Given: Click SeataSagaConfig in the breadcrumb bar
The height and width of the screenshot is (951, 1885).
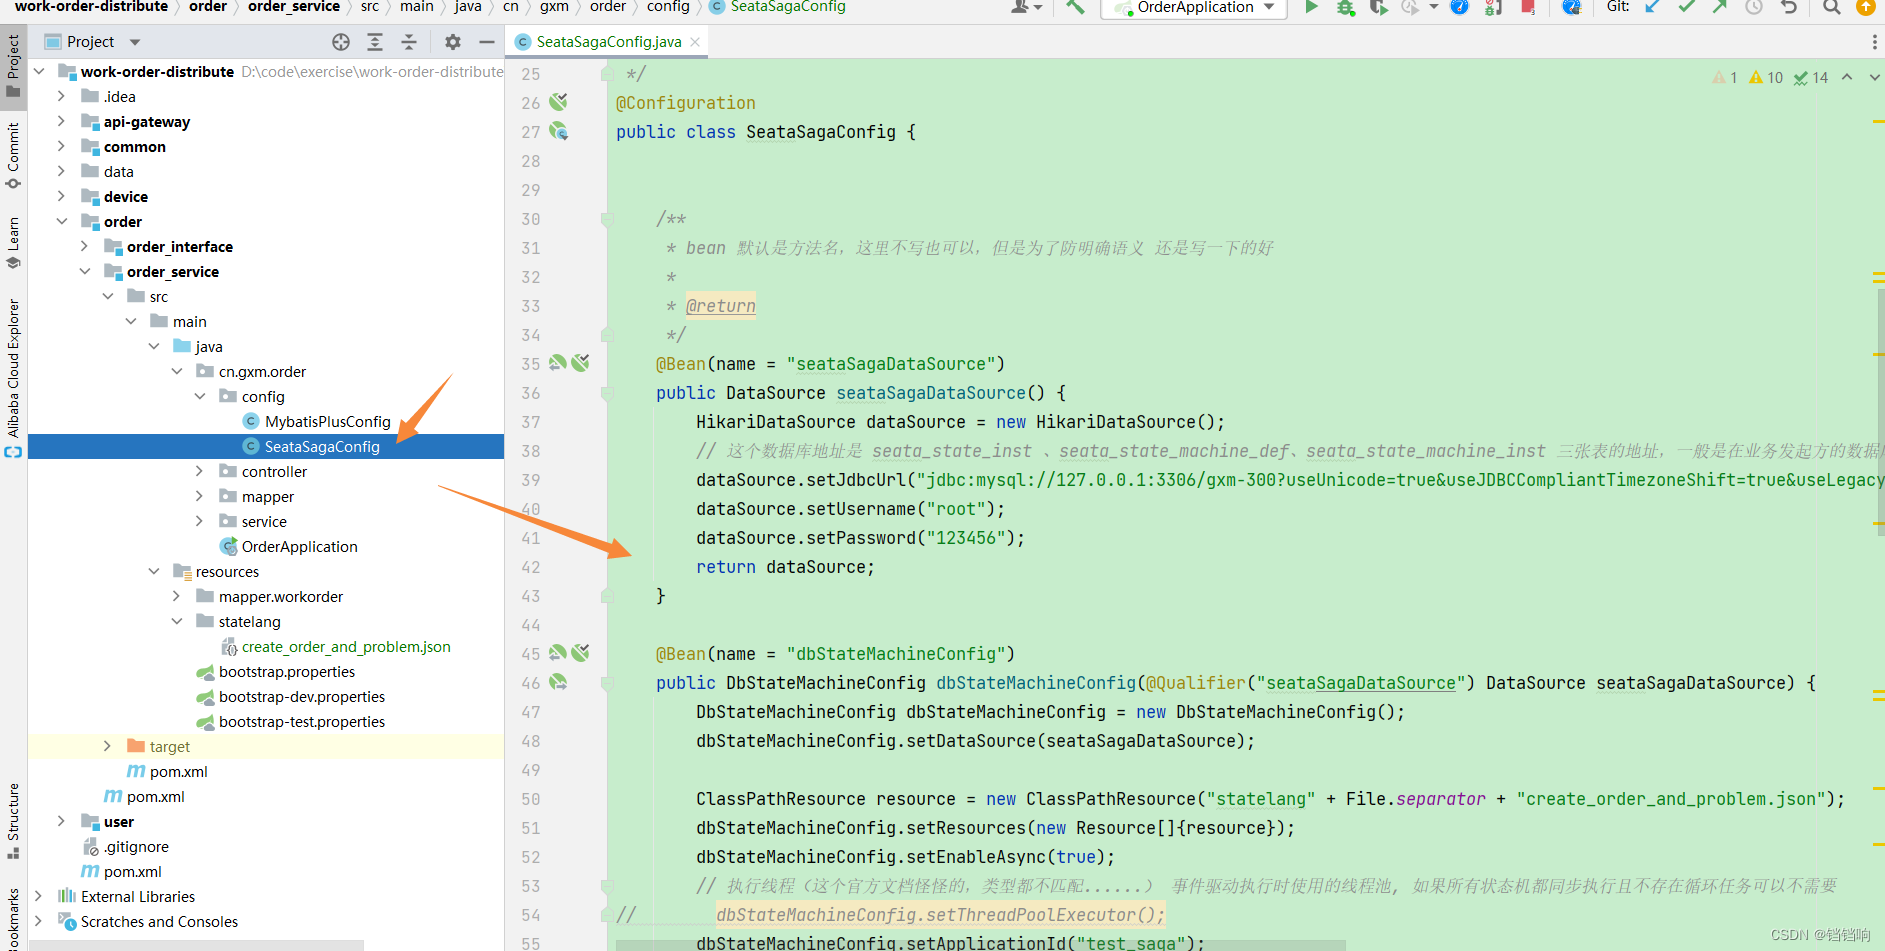Looking at the screenshot, I should (788, 7).
